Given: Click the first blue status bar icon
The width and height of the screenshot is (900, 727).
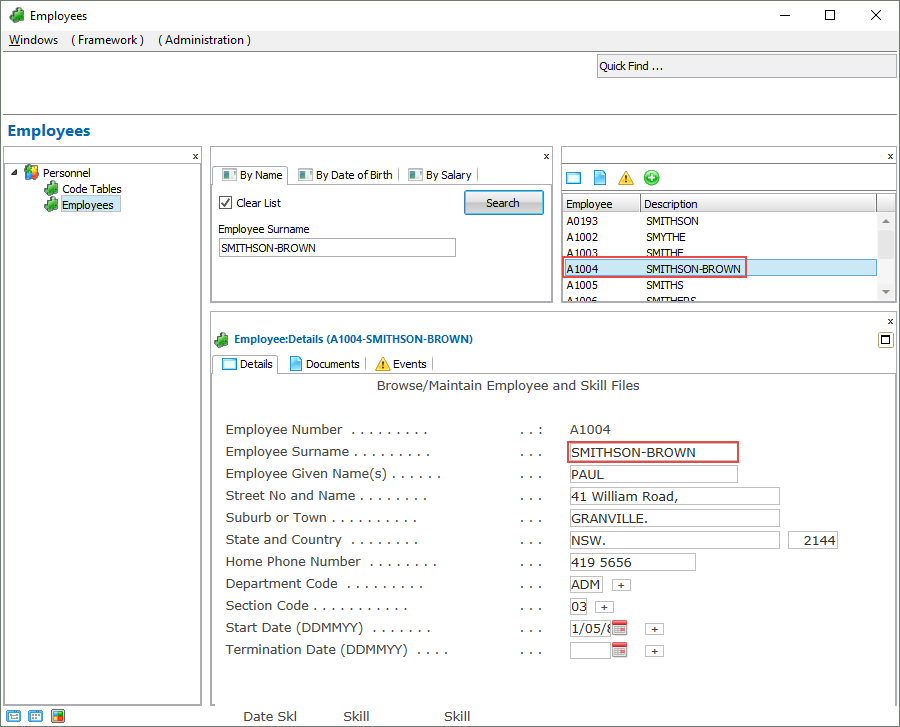Looking at the screenshot, I should 14,716.
